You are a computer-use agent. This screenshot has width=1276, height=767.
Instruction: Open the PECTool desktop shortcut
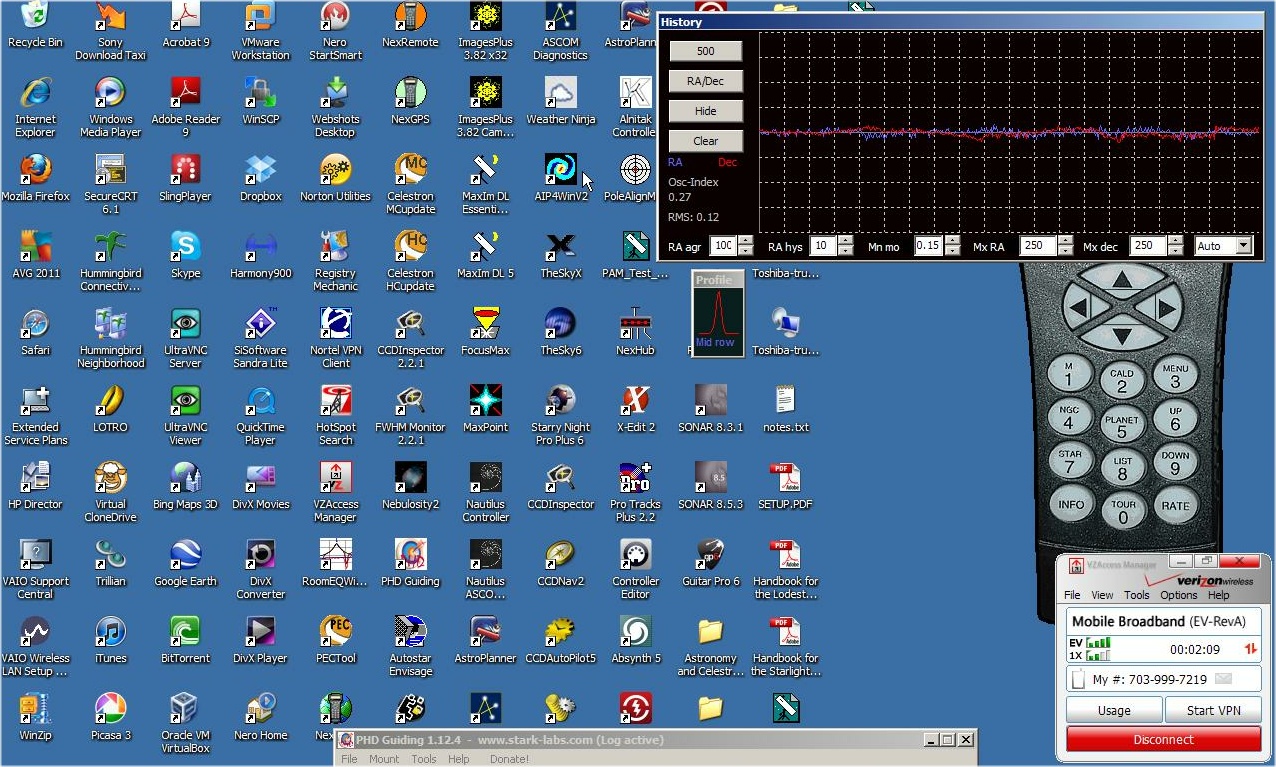(335, 640)
